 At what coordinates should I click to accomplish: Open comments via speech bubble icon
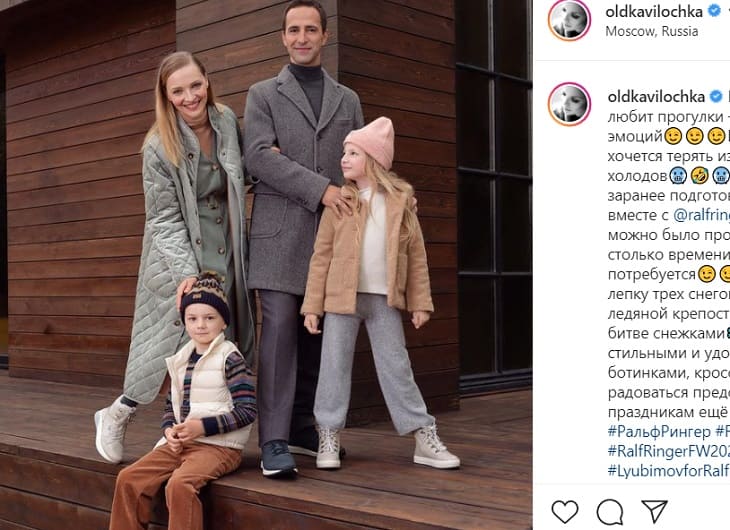point(610,512)
